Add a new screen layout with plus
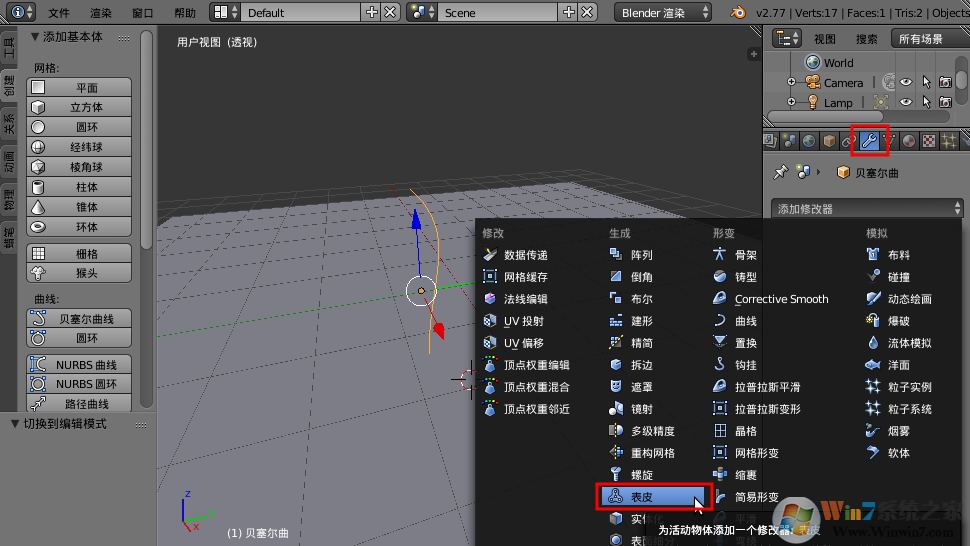This screenshot has width=970, height=546. point(371,12)
